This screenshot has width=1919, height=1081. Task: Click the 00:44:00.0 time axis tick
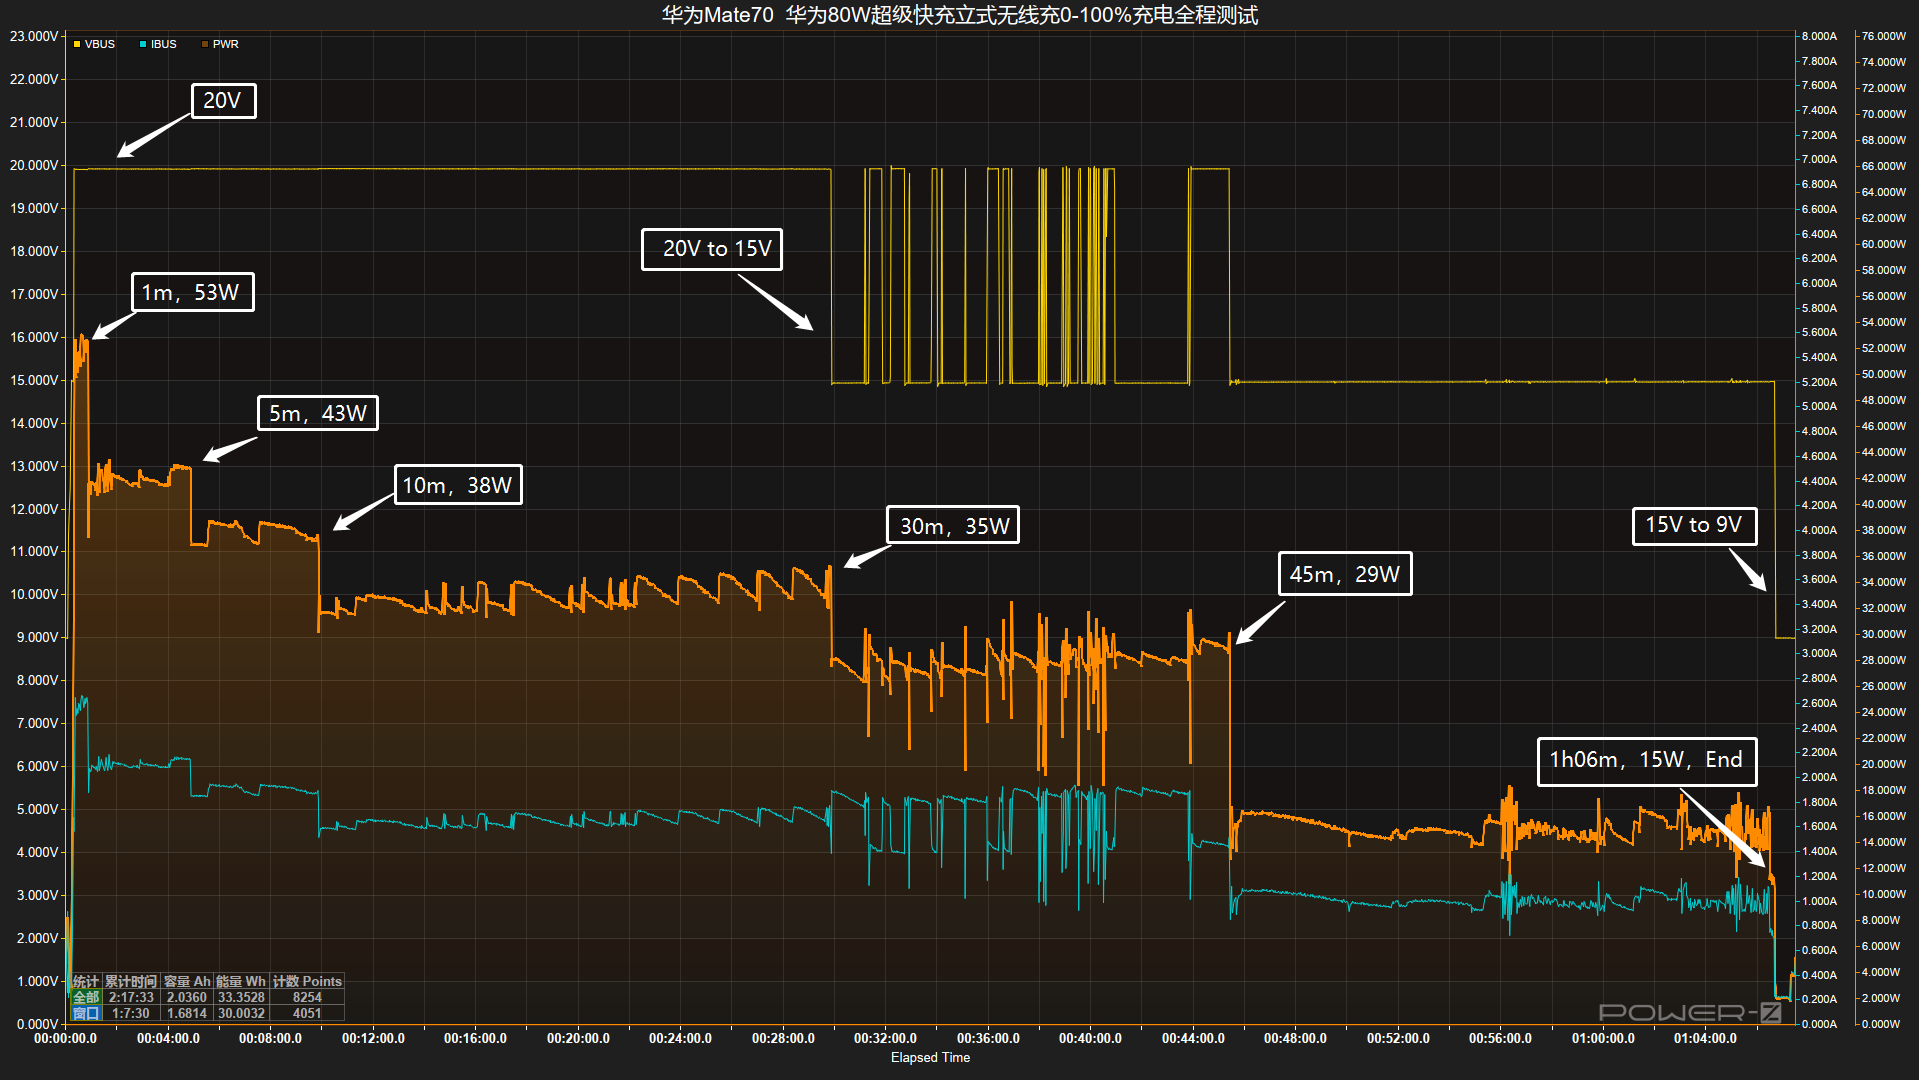point(1193,1038)
